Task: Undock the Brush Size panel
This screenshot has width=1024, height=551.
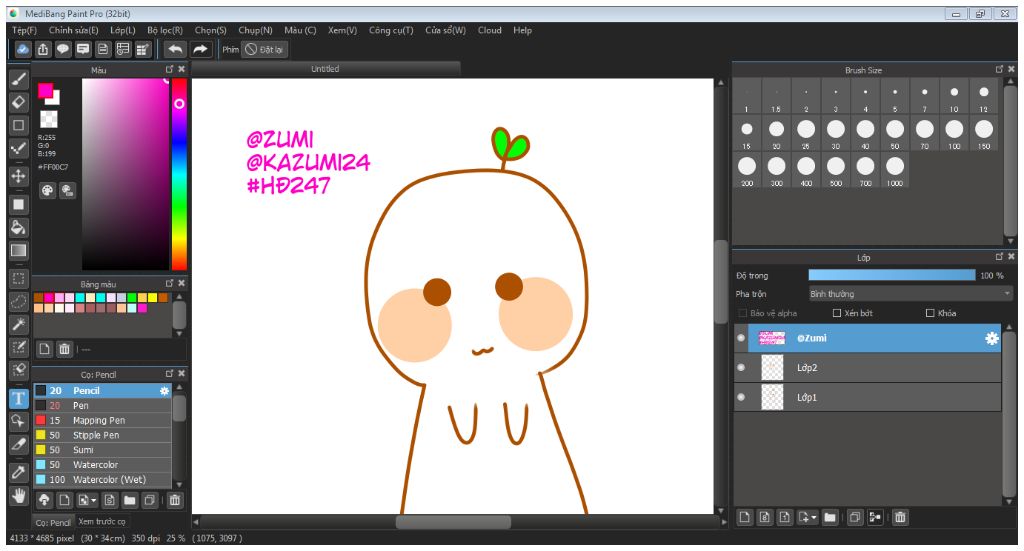Action: click(999, 69)
